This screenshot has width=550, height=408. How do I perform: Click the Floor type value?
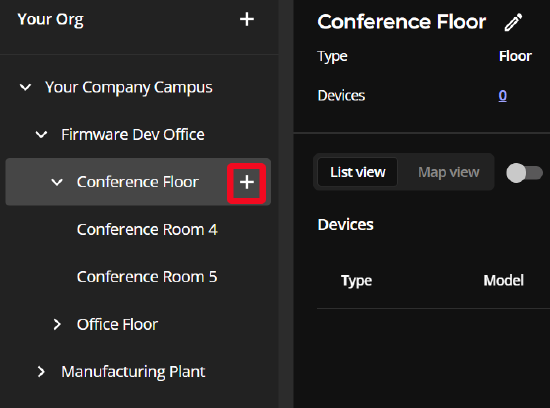click(515, 56)
